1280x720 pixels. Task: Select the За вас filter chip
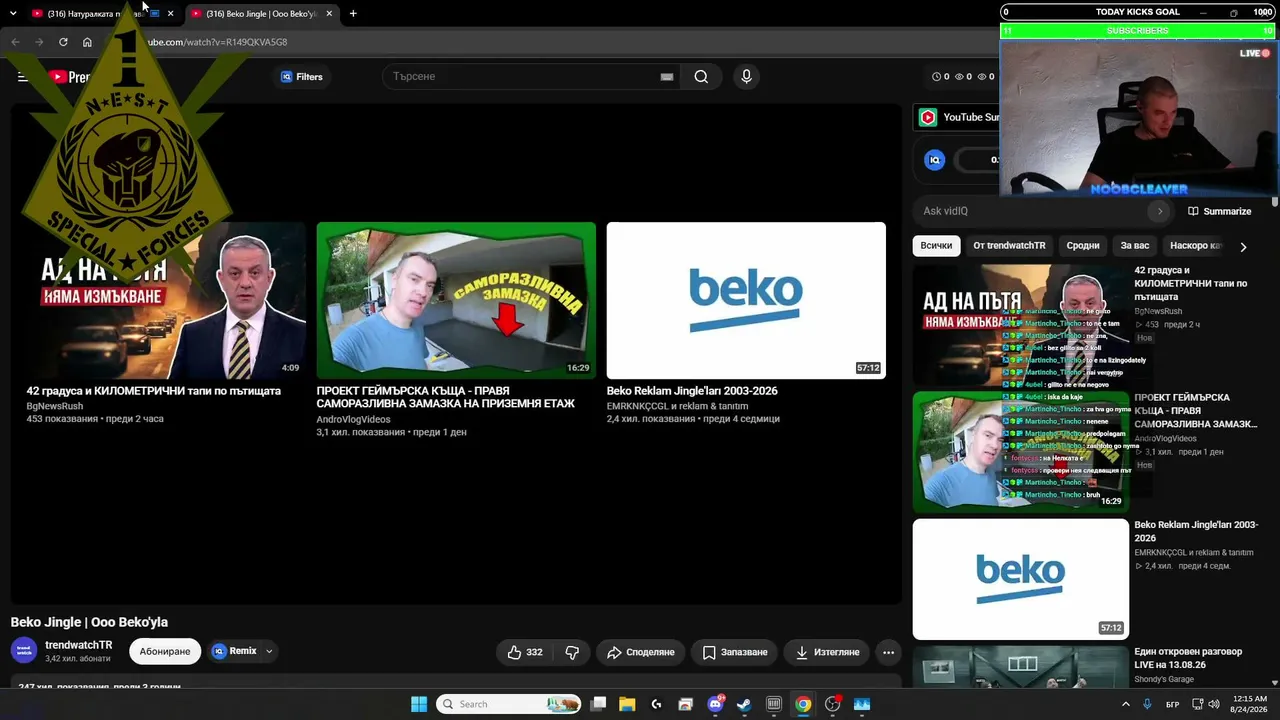[x=1135, y=246]
